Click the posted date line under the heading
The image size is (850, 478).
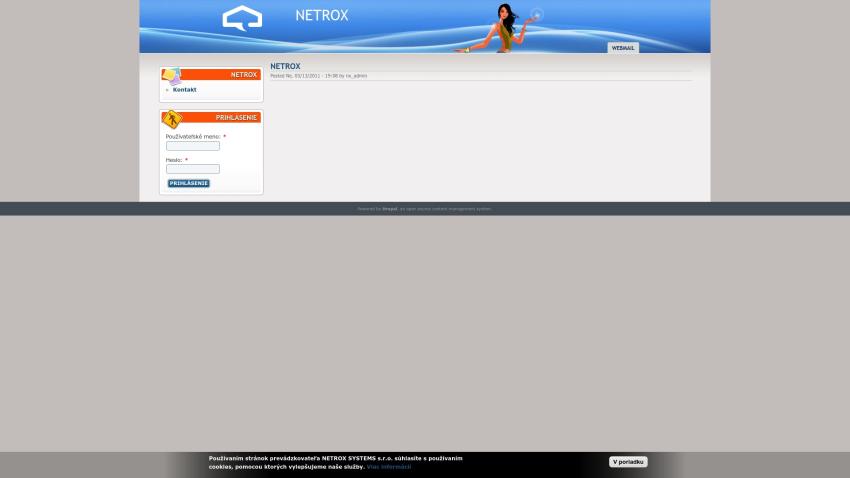(319, 76)
